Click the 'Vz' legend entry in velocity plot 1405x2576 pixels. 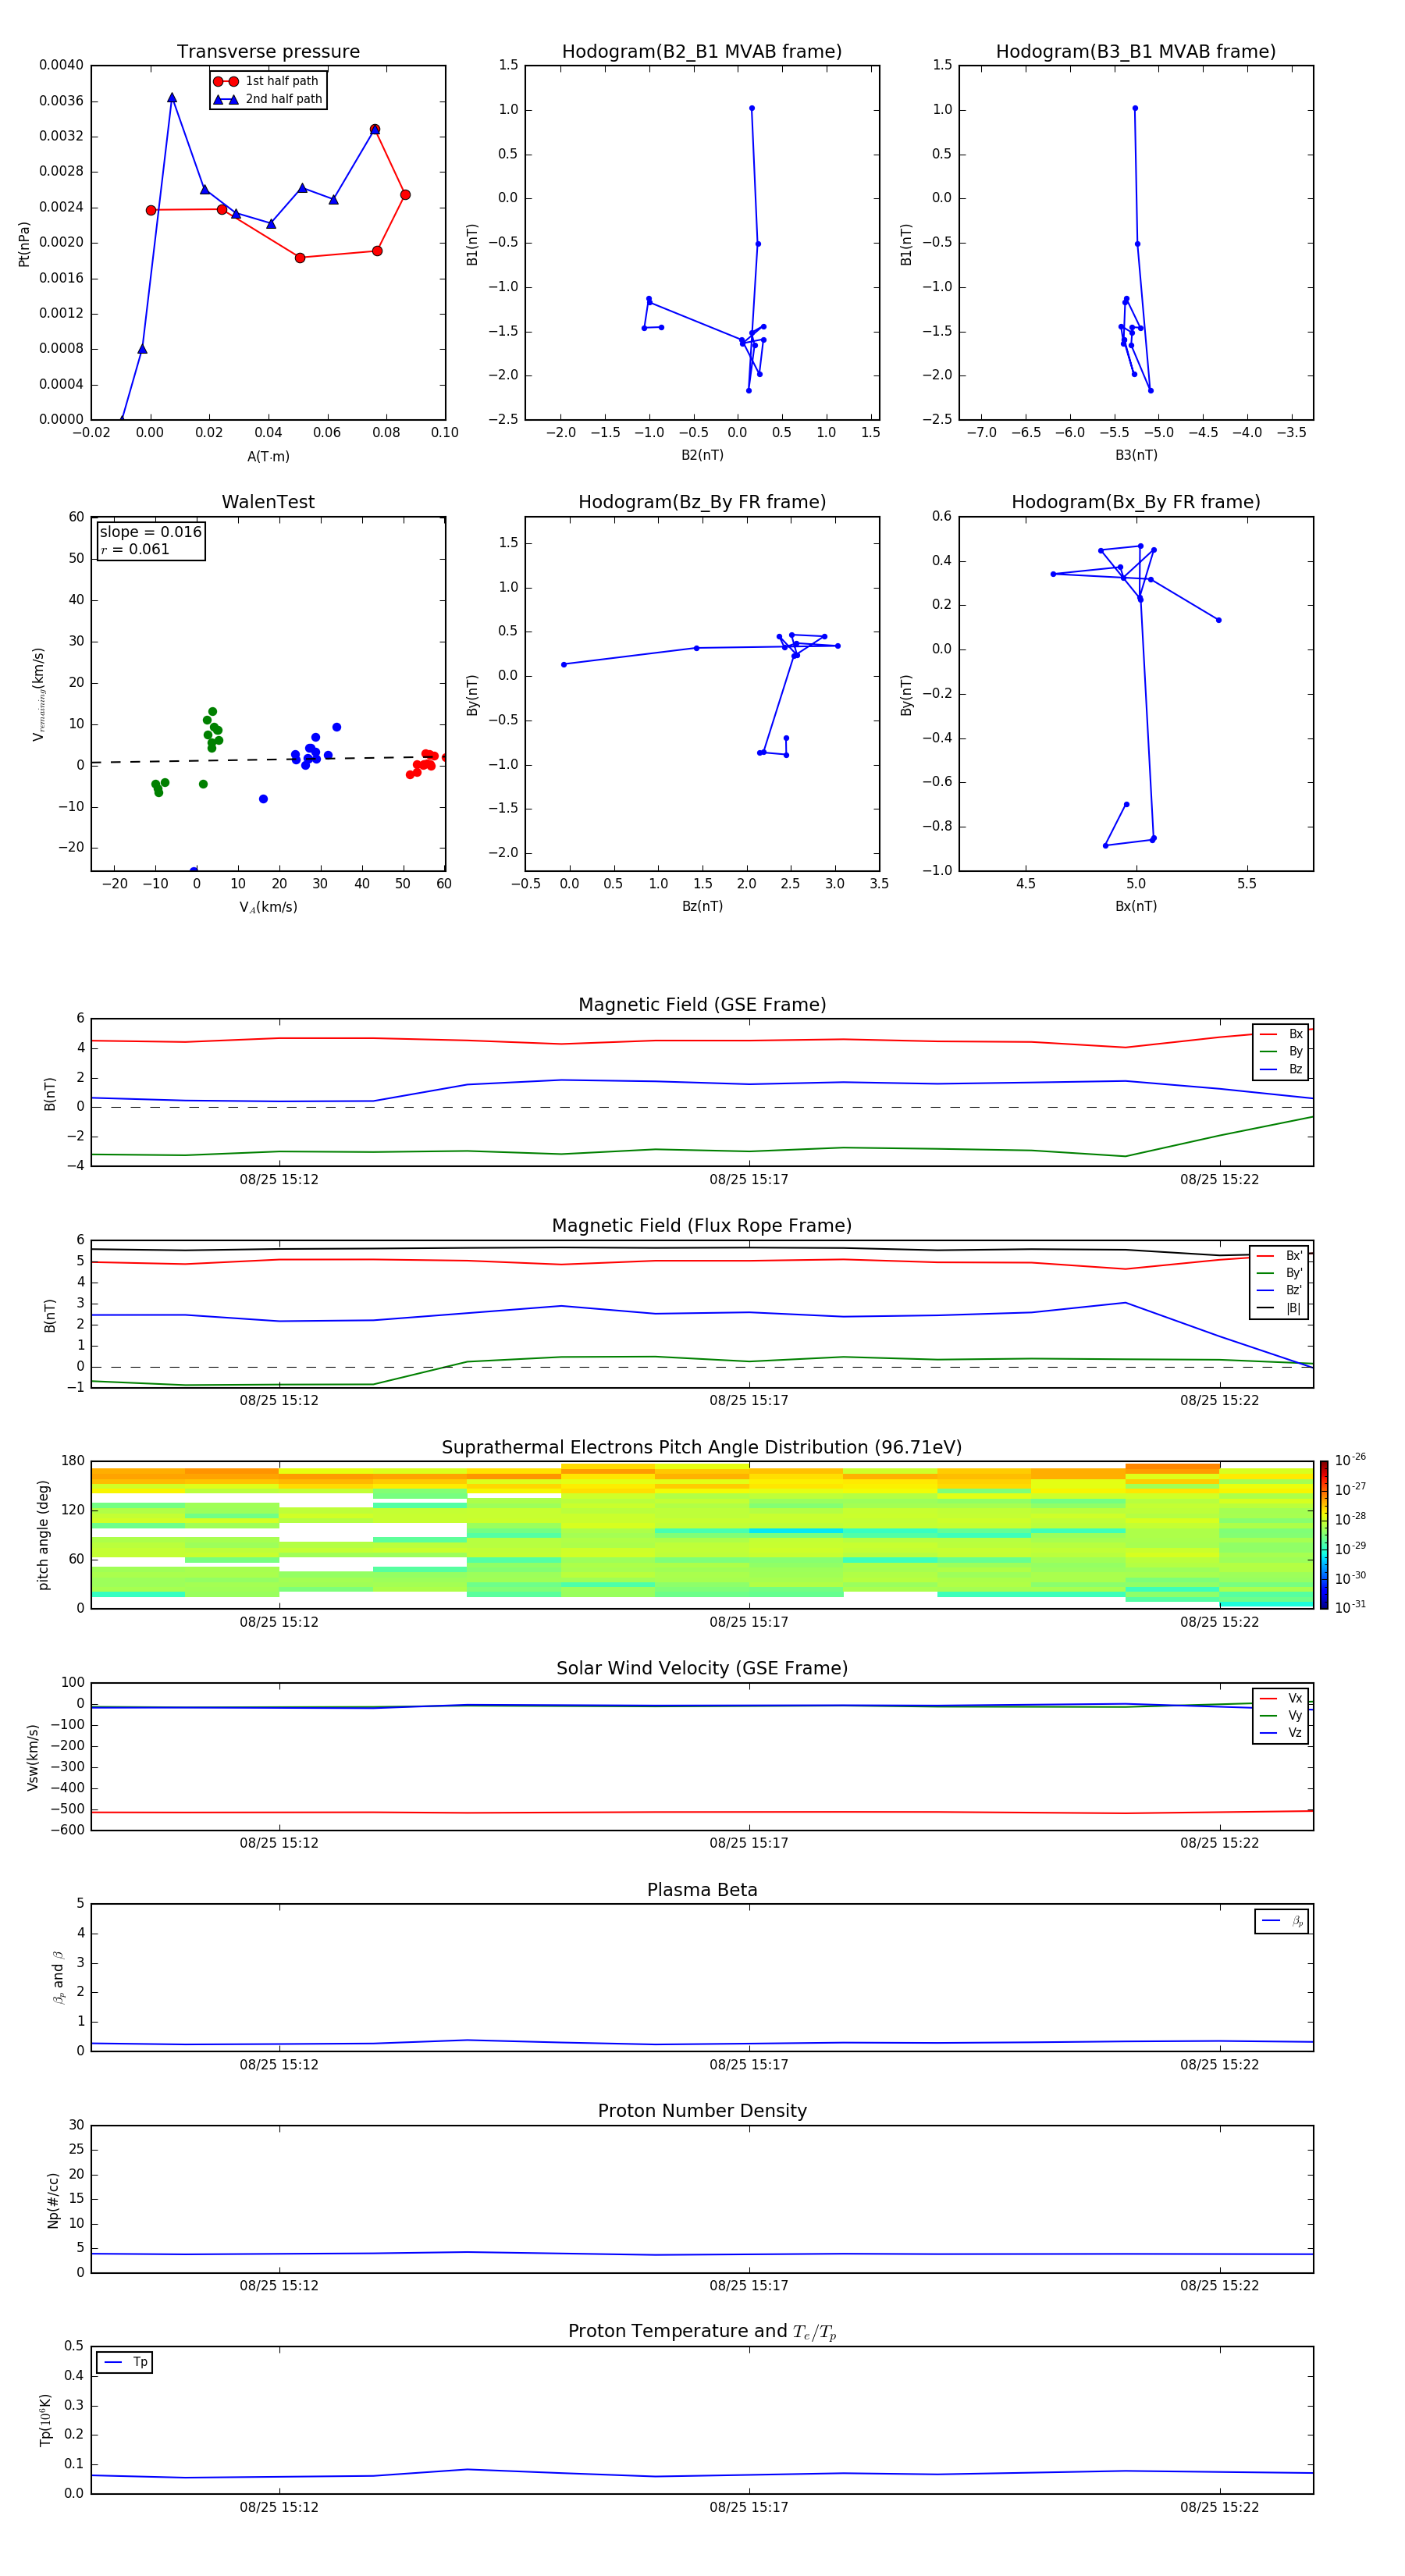(x=1281, y=1732)
